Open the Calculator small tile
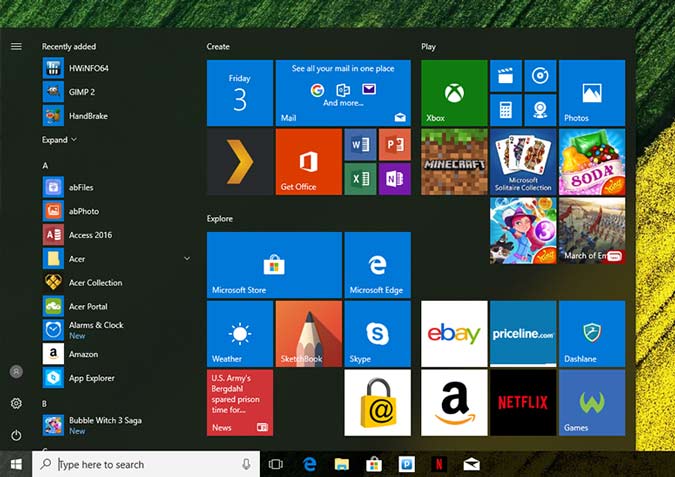The image size is (675, 477). click(506, 110)
